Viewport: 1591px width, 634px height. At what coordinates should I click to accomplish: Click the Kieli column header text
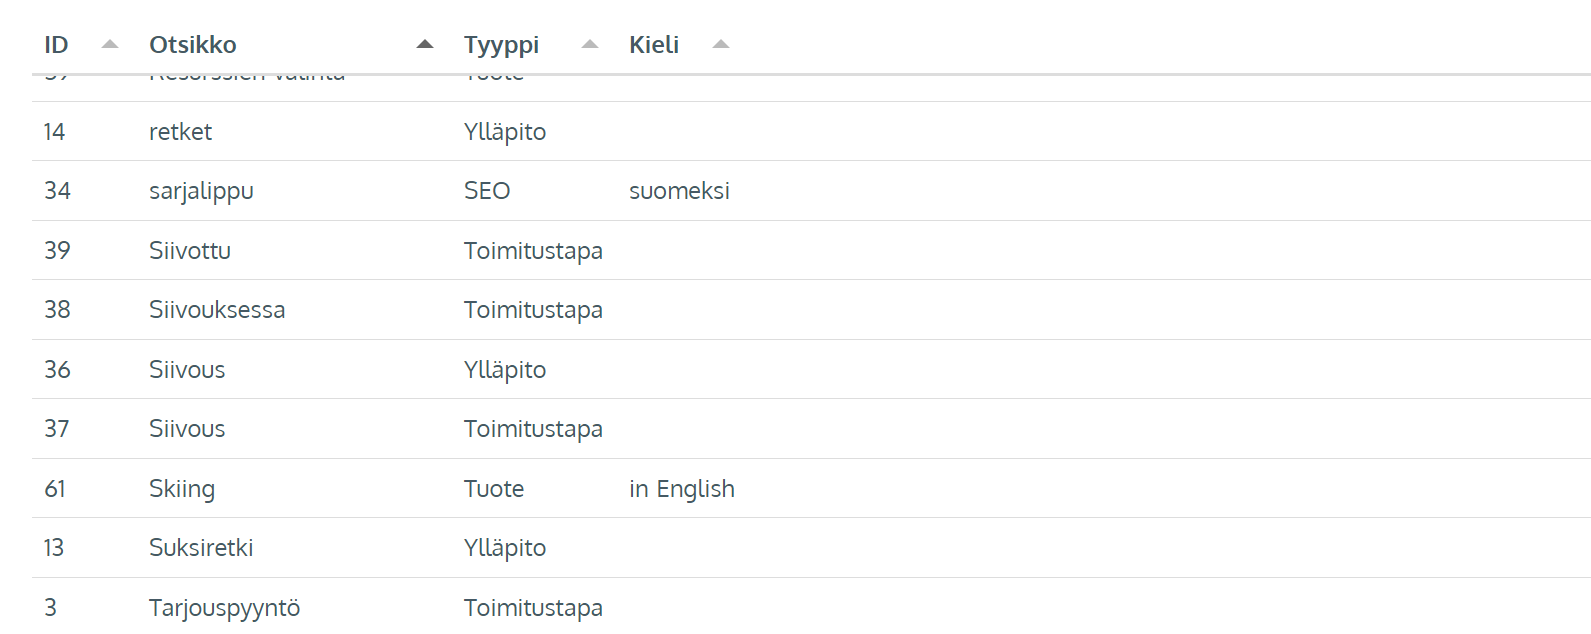654,45
